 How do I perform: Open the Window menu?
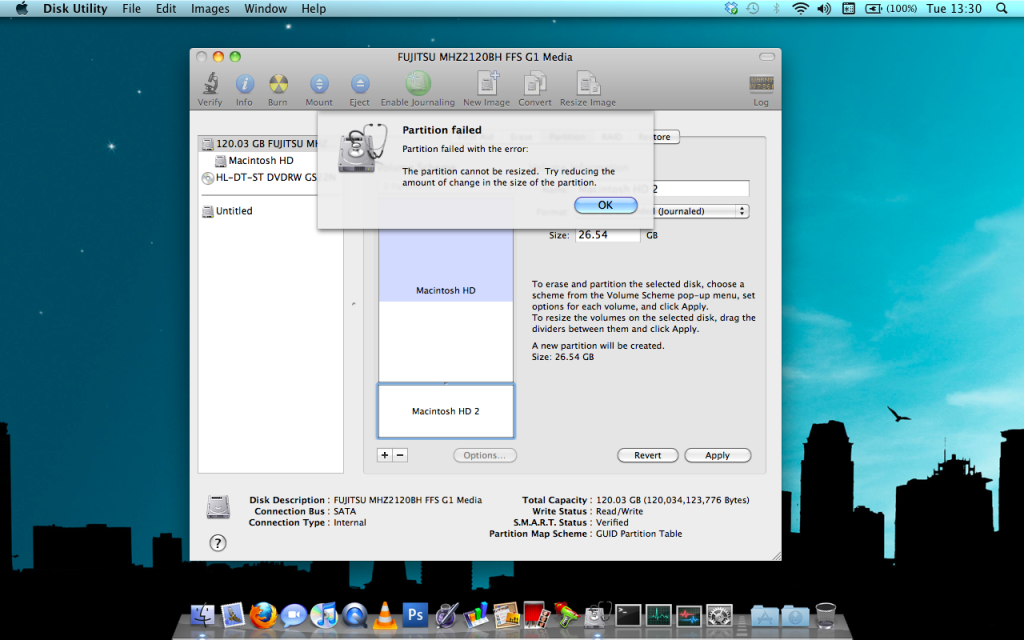(265, 8)
